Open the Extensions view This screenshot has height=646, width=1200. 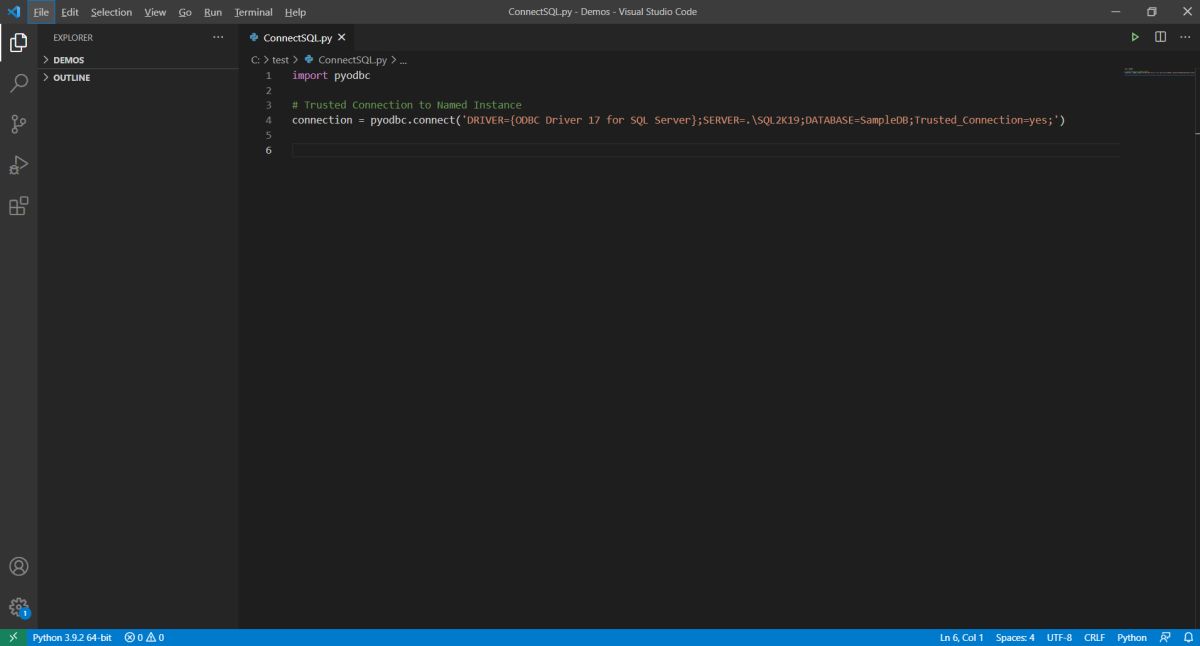click(x=18, y=205)
